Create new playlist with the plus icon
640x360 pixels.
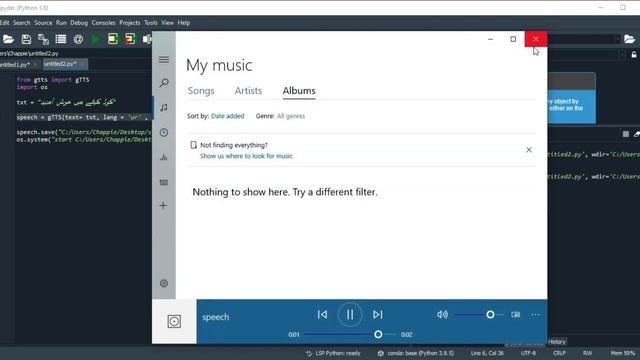pyautogui.click(x=163, y=205)
